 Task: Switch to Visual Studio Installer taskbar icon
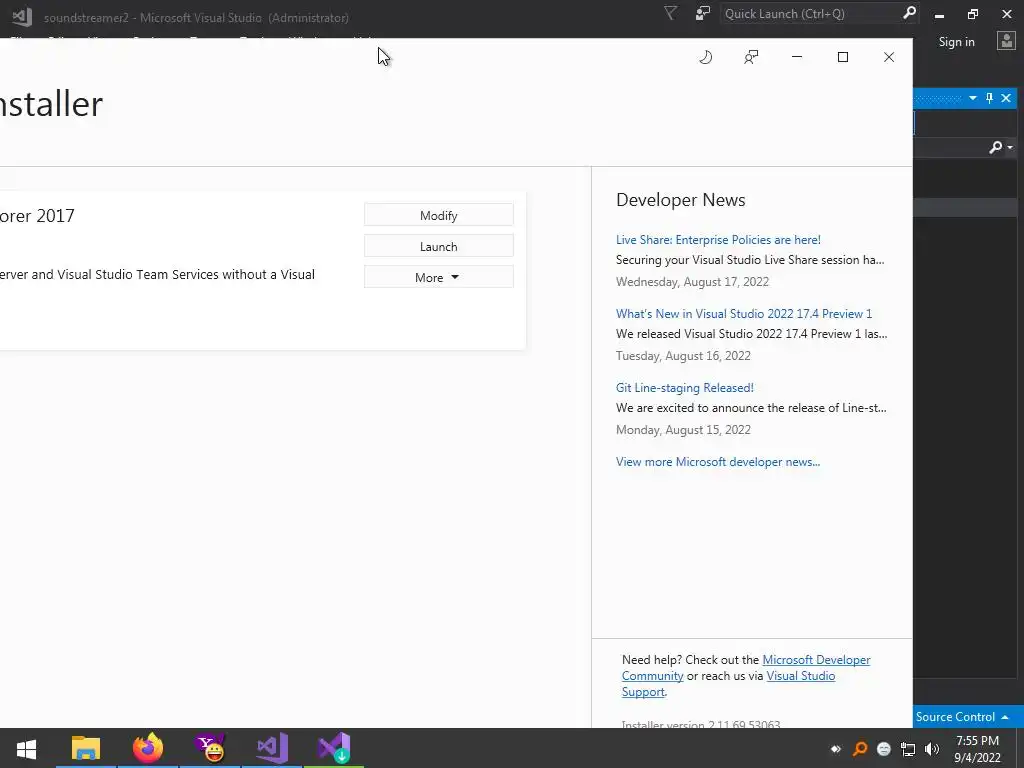pyautogui.click(x=334, y=748)
